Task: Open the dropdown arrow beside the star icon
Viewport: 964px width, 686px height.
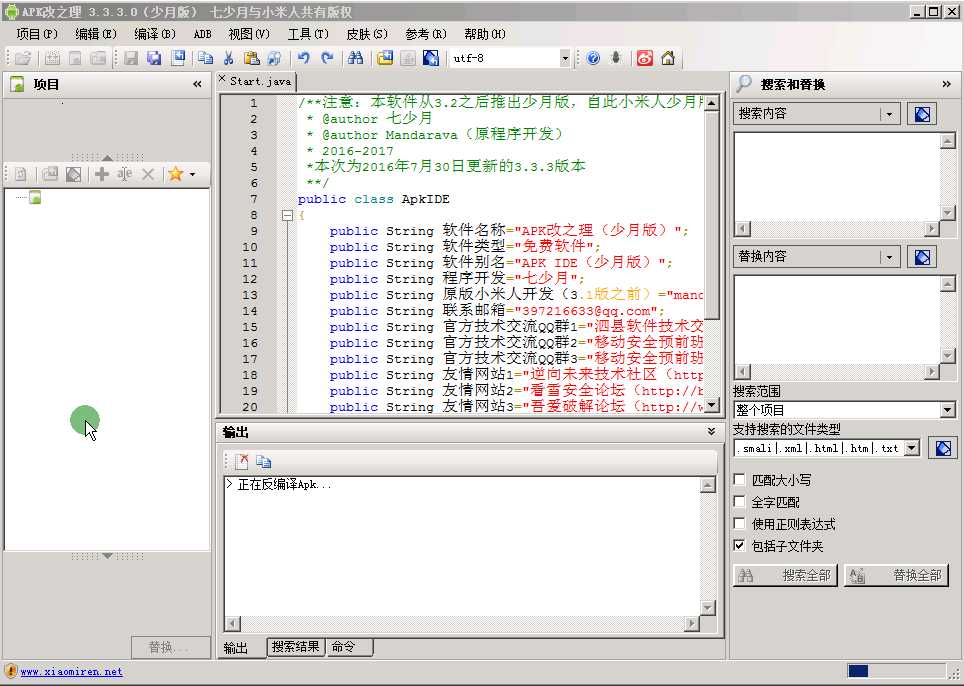Action: [192, 175]
